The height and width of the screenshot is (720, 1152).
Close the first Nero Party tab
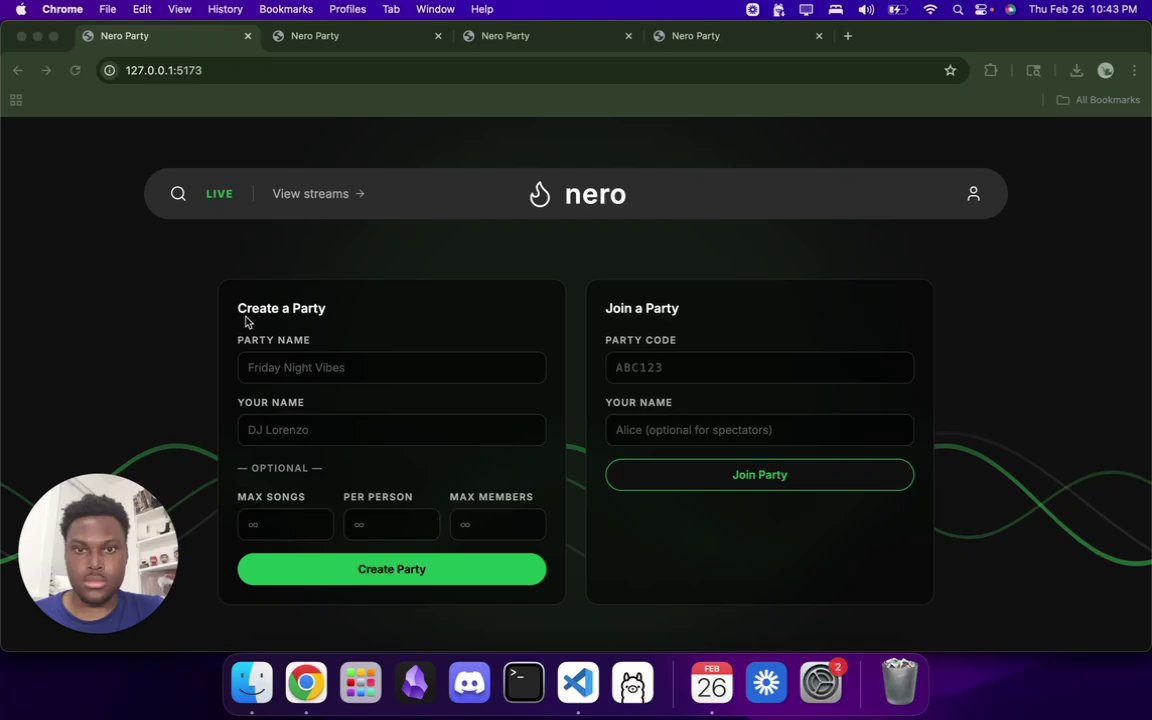(x=248, y=36)
